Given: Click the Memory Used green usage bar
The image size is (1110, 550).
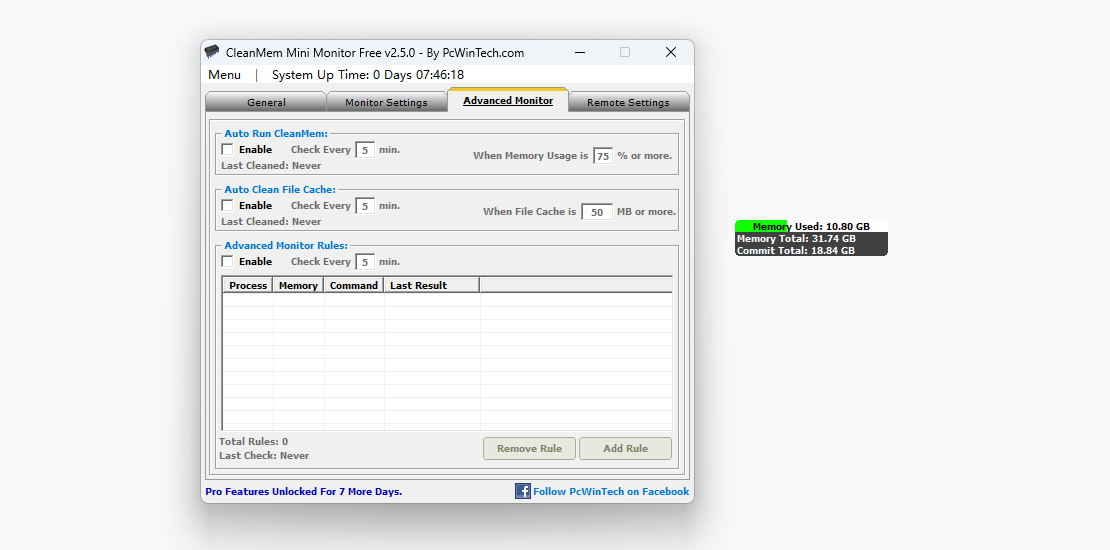Looking at the screenshot, I should click(762, 227).
